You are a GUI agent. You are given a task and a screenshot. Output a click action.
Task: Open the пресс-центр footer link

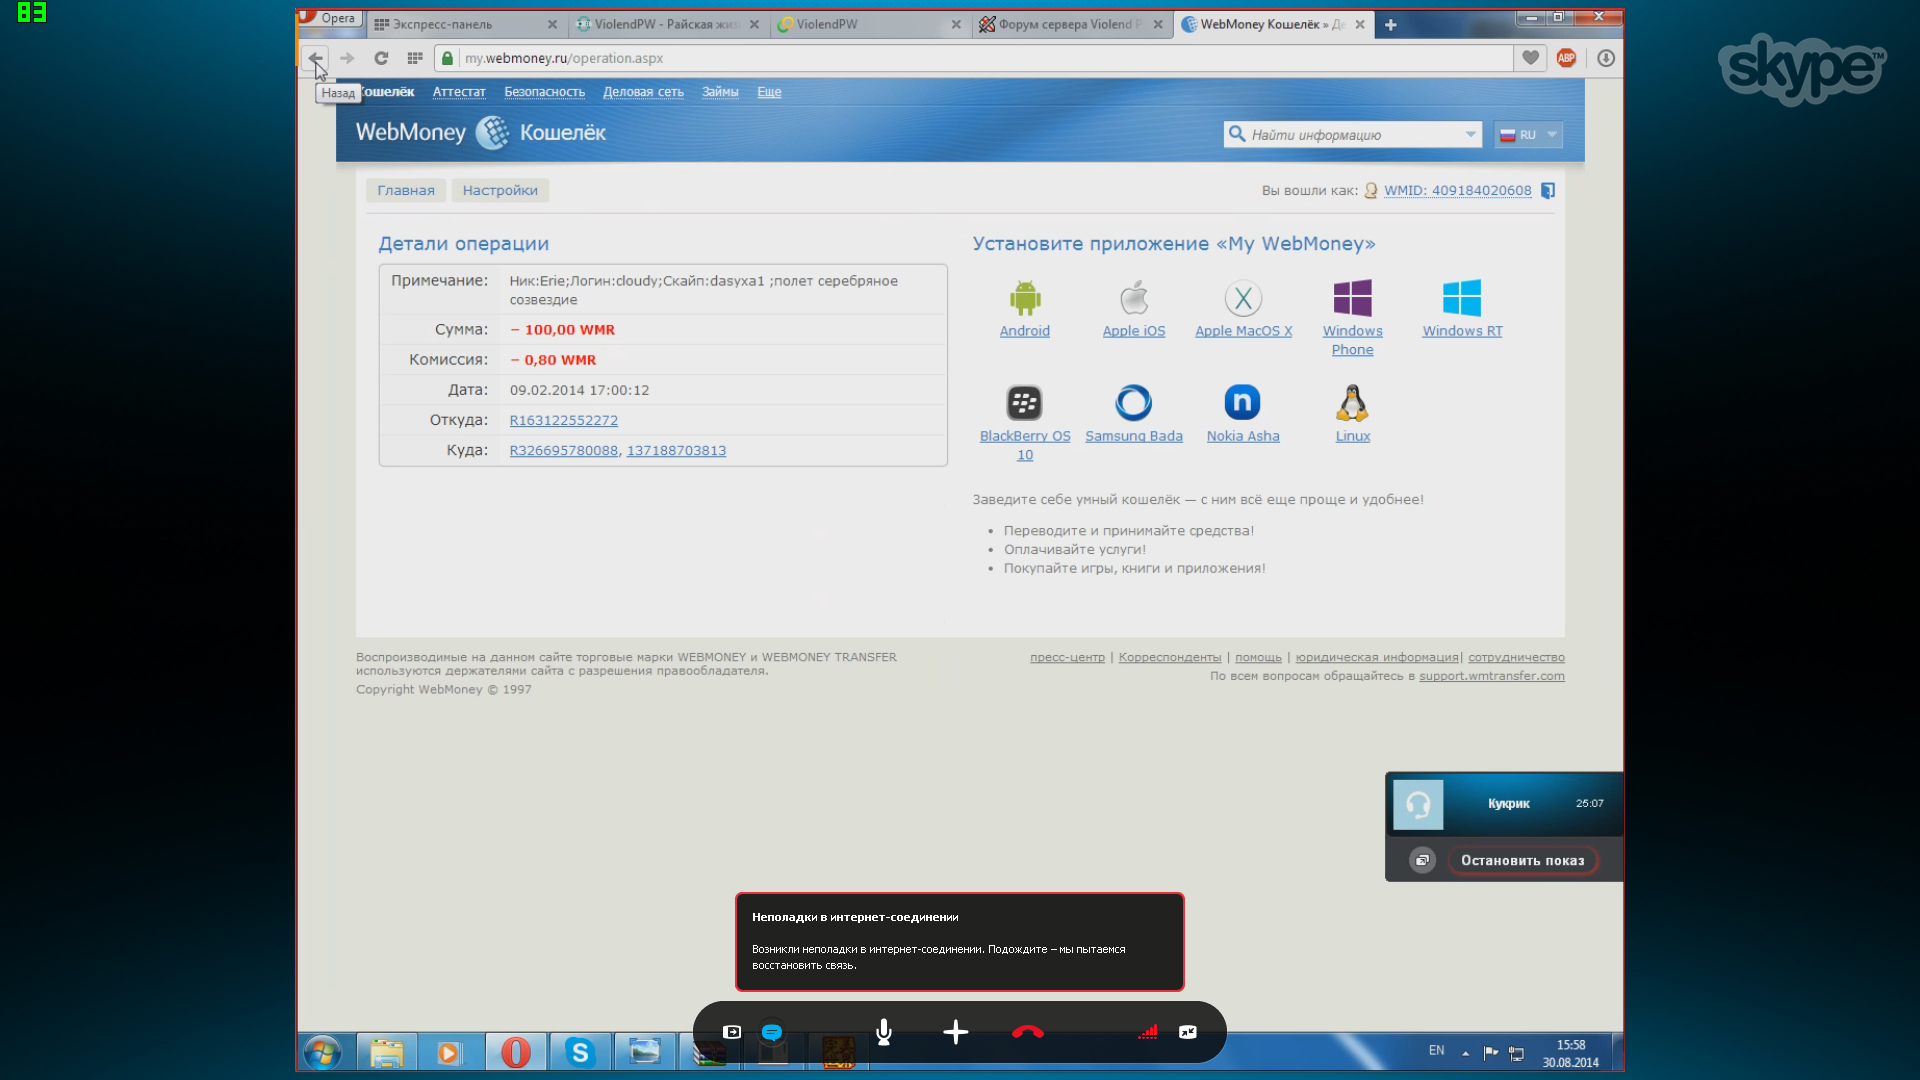tap(1067, 658)
